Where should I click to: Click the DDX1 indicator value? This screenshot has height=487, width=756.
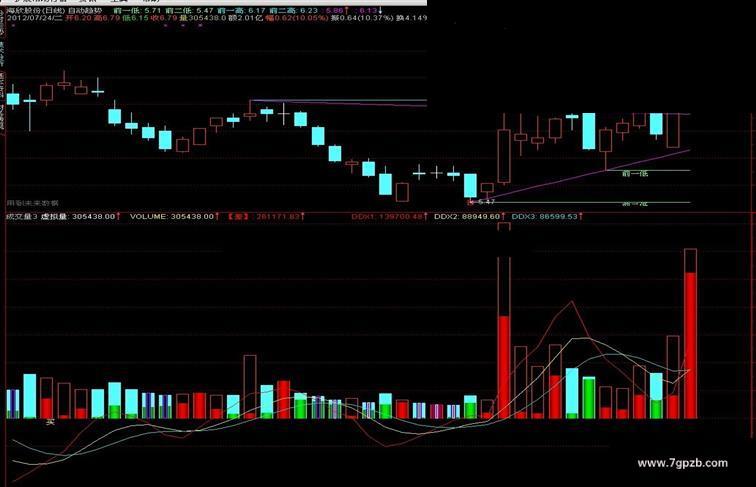(387, 216)
